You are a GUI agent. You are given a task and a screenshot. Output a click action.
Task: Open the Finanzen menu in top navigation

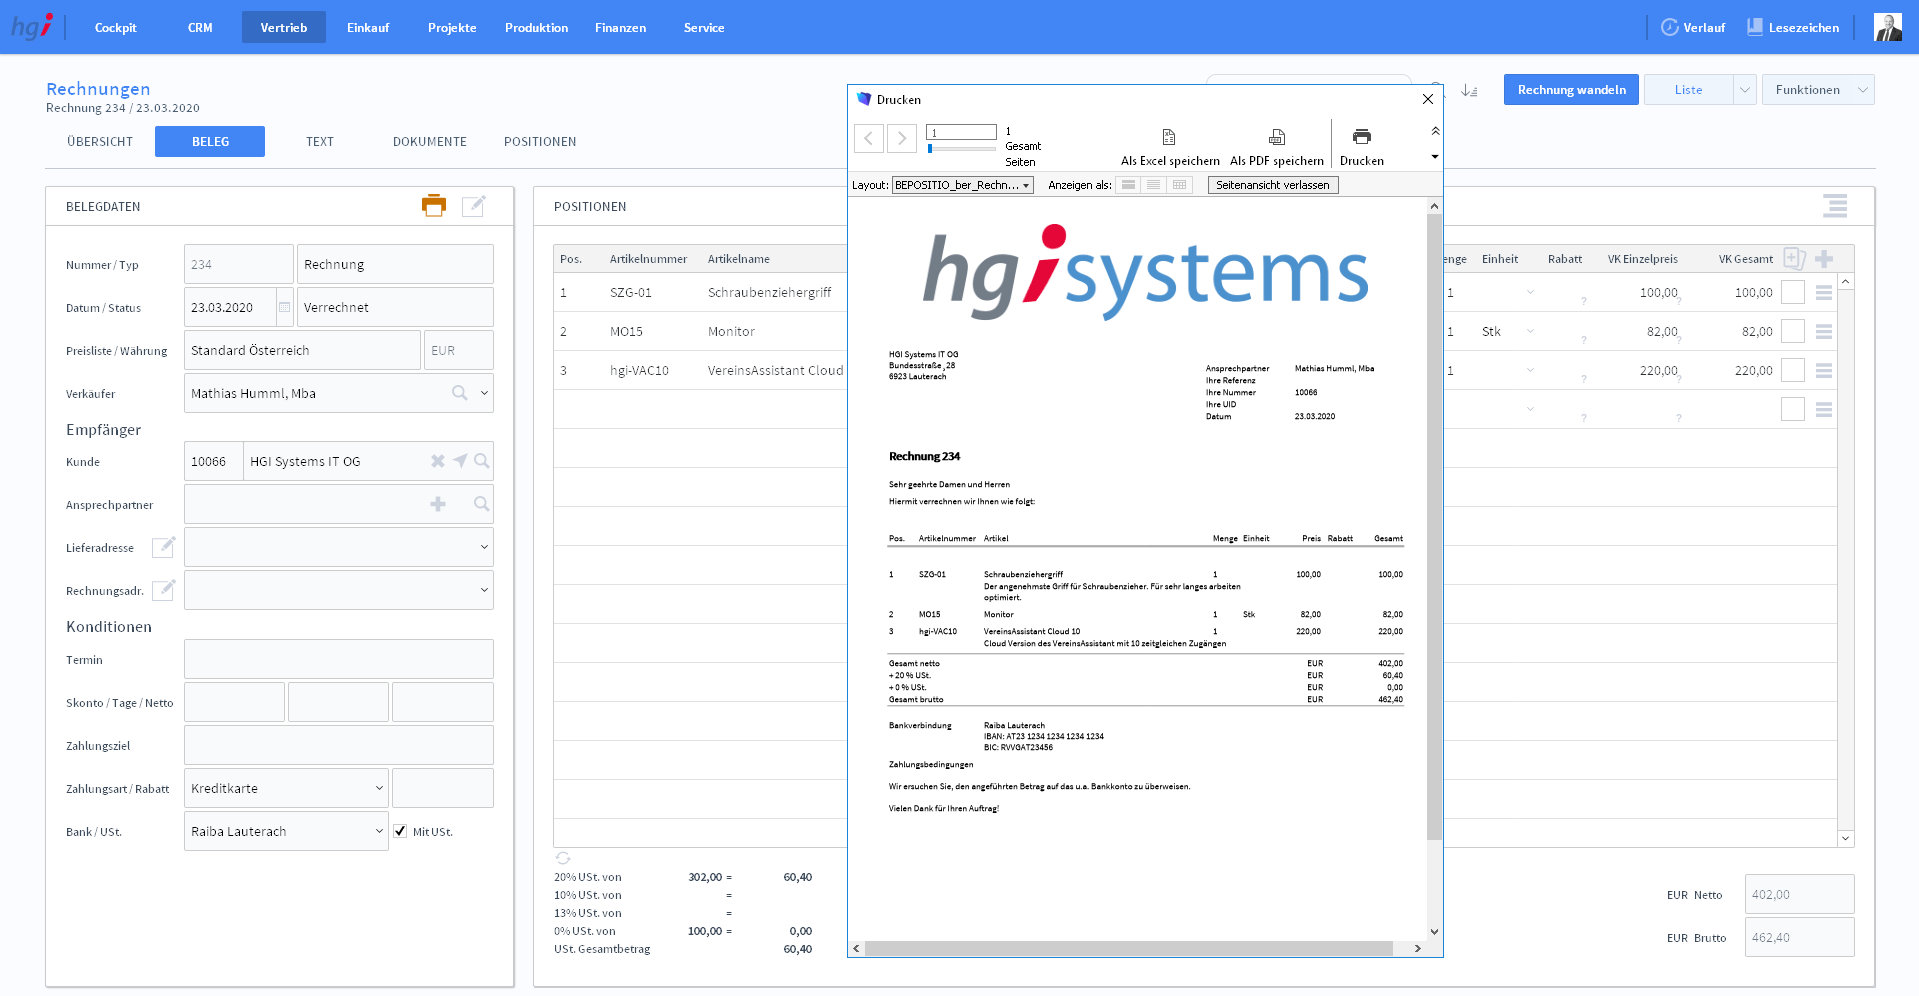pos(620,28)
